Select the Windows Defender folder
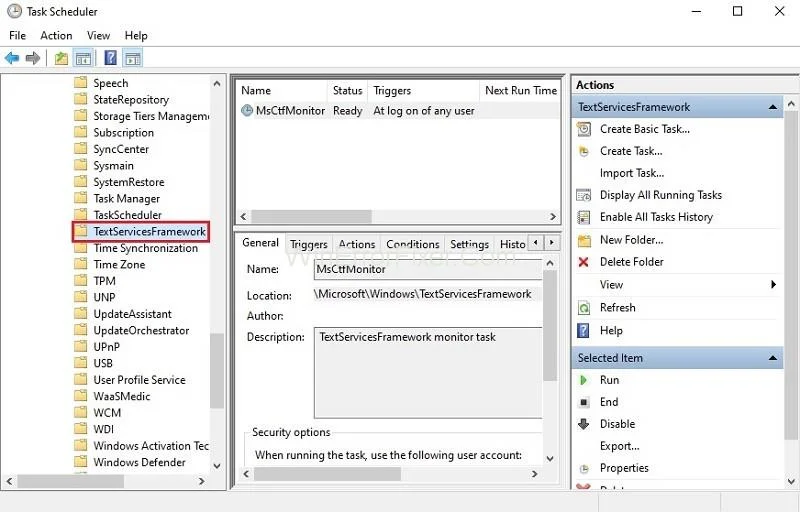Image resolution: width=800 pixels, height=512 pixels. point(139,462)
